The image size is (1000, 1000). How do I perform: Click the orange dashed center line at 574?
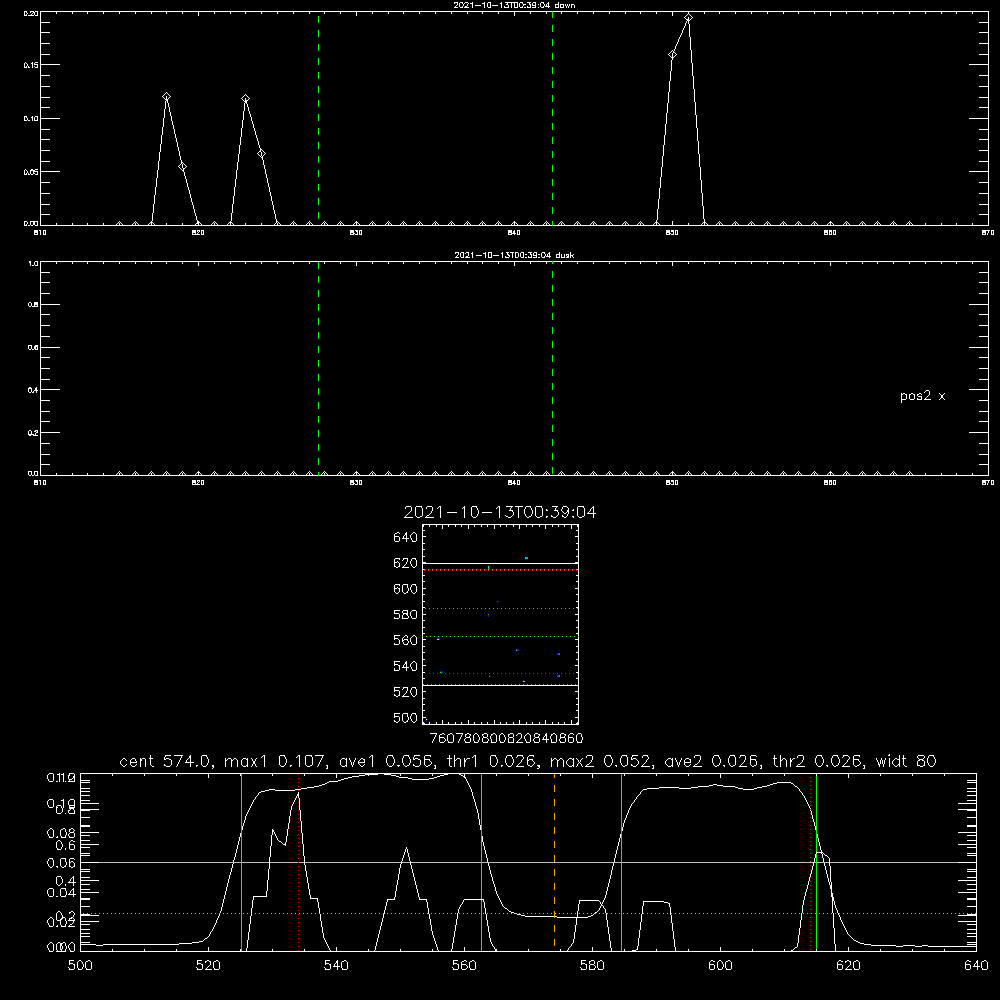point(554,861)
